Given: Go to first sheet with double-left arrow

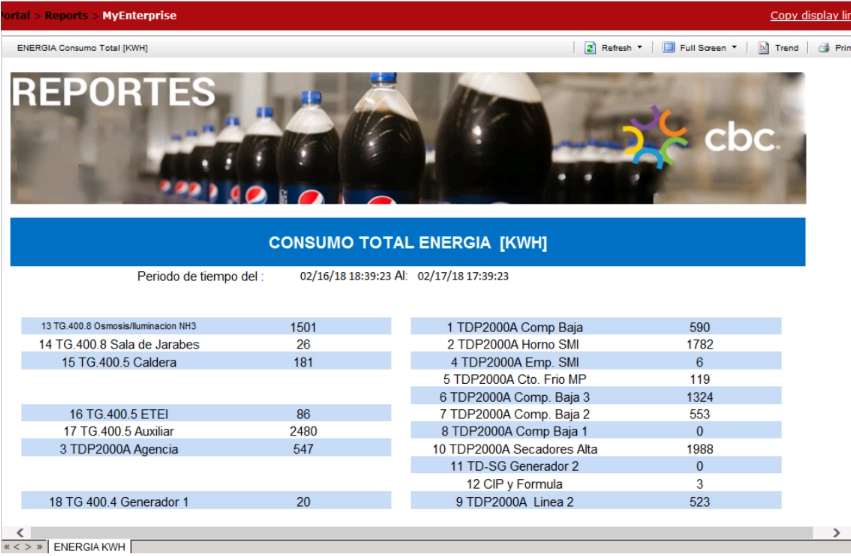Looking at the screenshot, I should pos(7,547).
